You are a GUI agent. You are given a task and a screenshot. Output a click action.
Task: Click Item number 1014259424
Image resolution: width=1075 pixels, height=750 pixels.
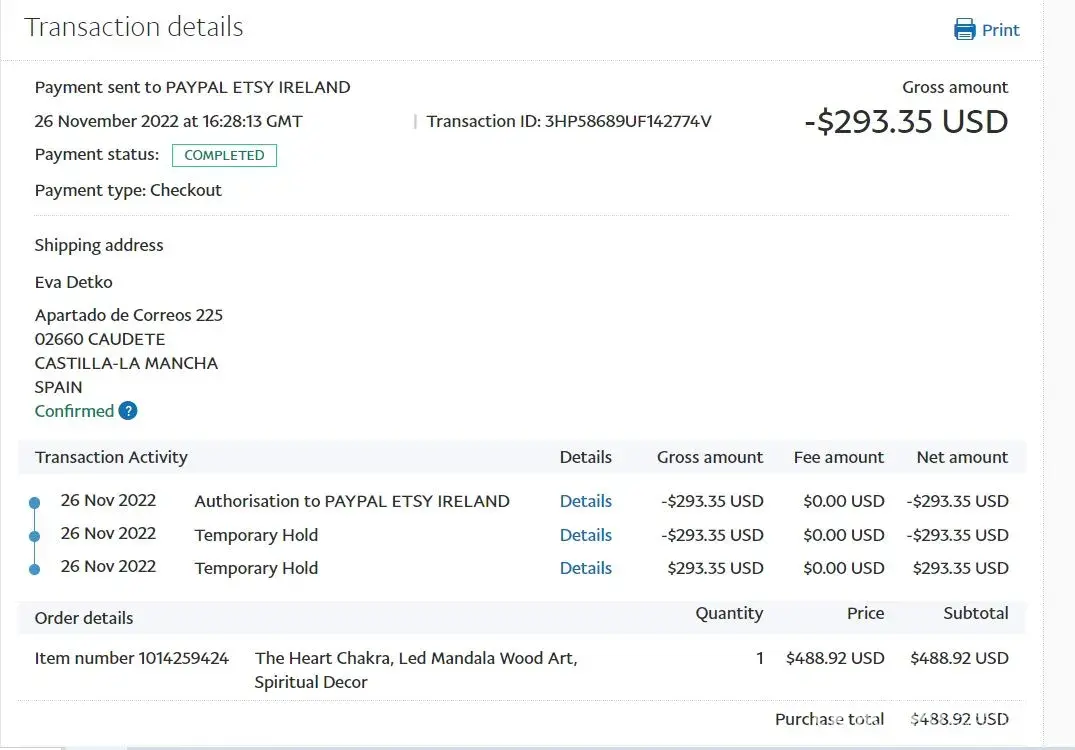click(x=132, y=658)
